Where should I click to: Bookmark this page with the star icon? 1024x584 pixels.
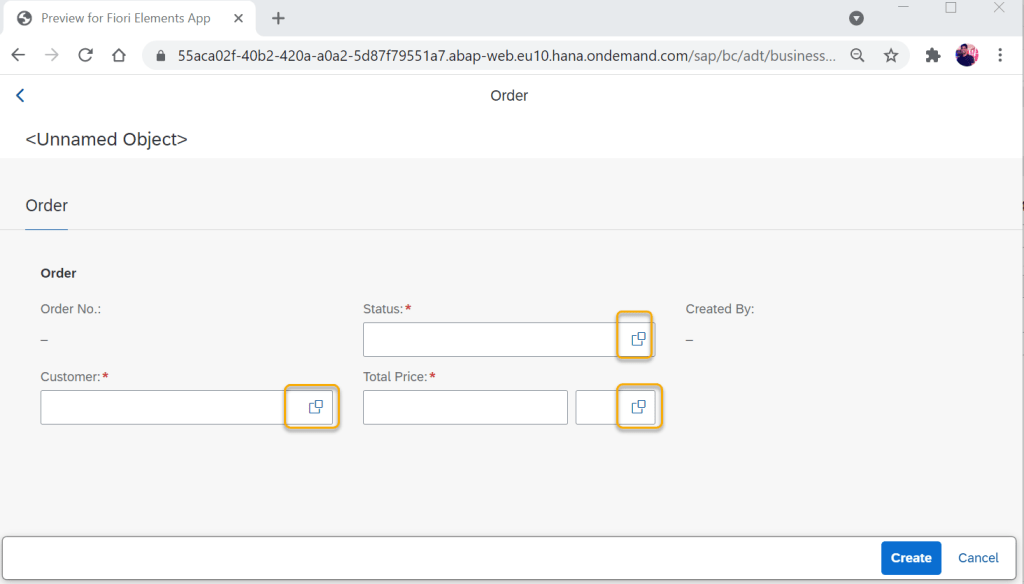(890, 56)
